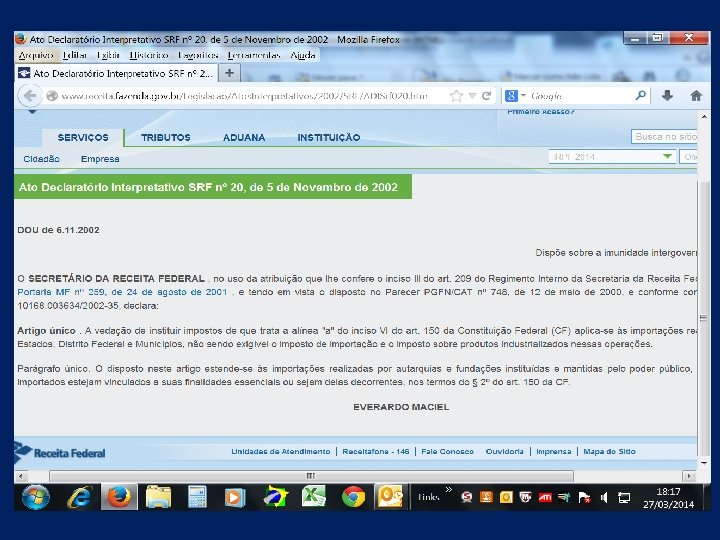Go to the Firefox home page icon
This screenshot has height=540, width=720.
pyautogui.click(x=696, y=96)
